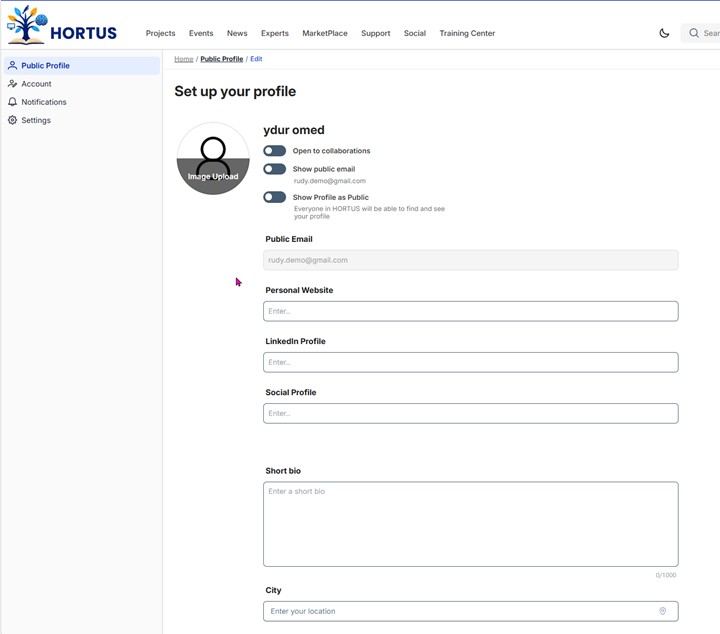Open the Support menu item
Screen dimensions: 720x634
(x=376, y=33)
